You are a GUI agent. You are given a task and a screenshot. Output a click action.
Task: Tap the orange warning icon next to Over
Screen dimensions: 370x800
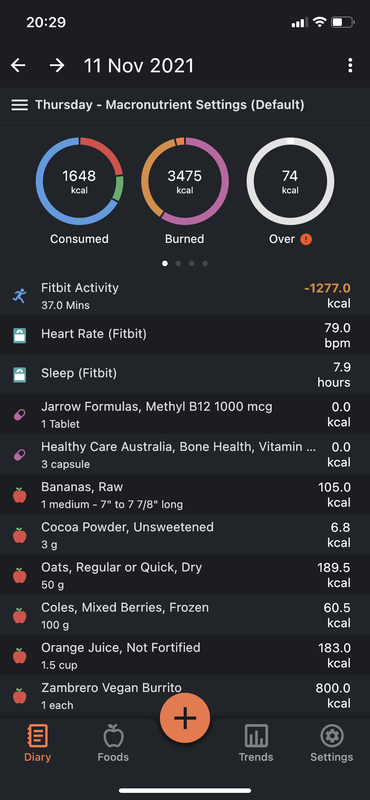pos(306,239)
